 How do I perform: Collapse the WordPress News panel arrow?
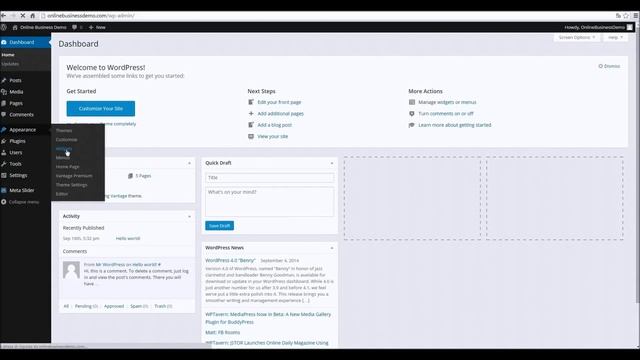pyautogui.click(x=332, y=248)
